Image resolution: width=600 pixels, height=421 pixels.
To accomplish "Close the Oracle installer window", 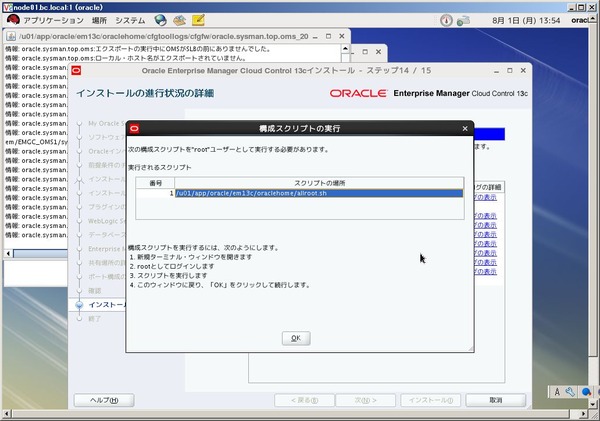I will [523, 71].
